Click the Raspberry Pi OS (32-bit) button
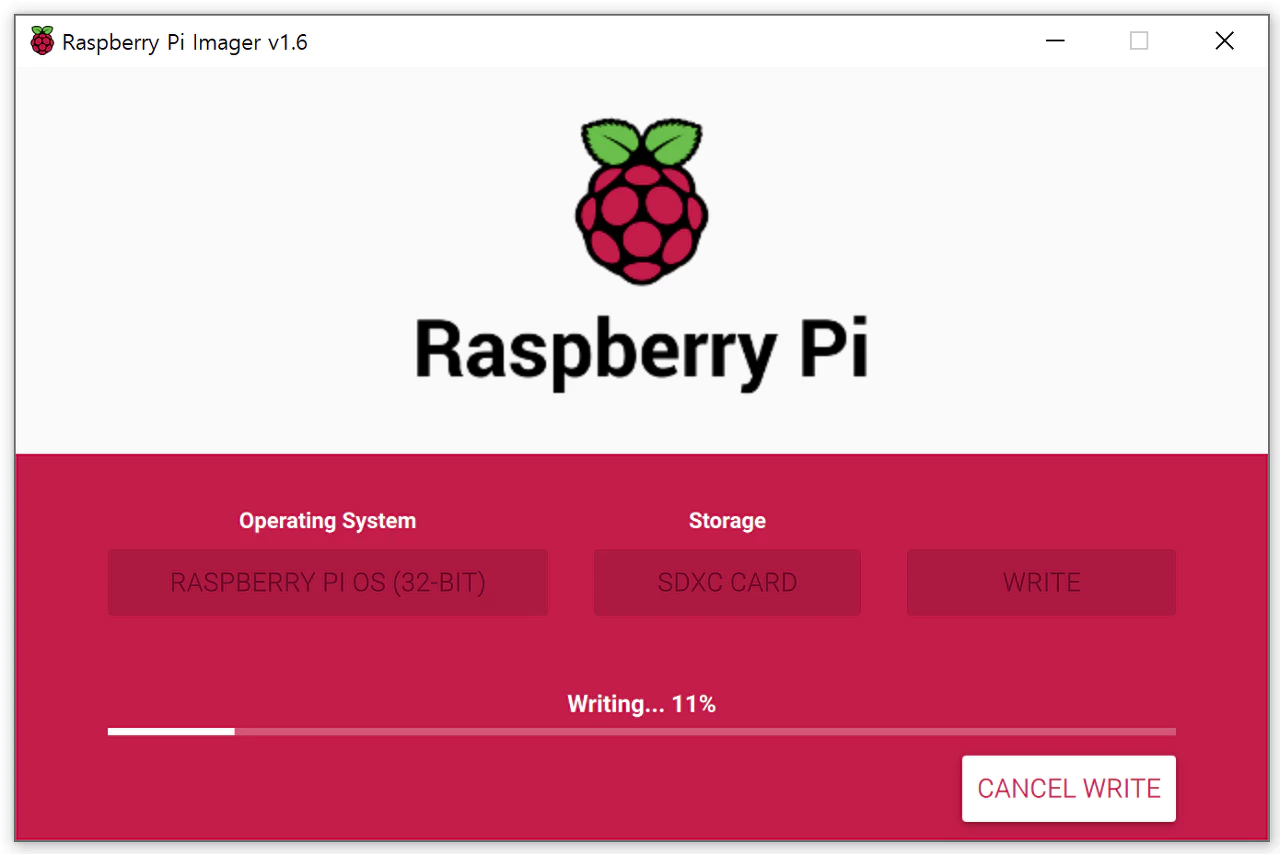The height and width of the screenshot is (854, 1280). click(328, 582)
